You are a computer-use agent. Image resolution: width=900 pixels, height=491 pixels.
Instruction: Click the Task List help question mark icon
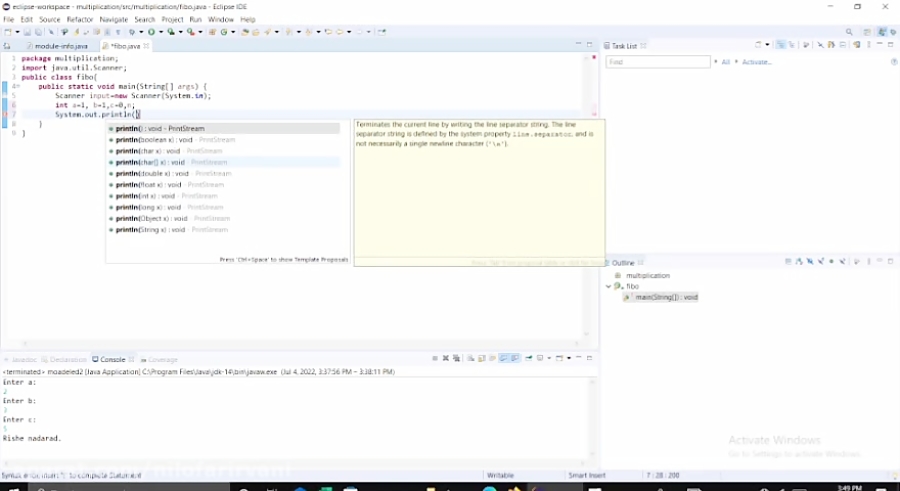tap(893, 62)
